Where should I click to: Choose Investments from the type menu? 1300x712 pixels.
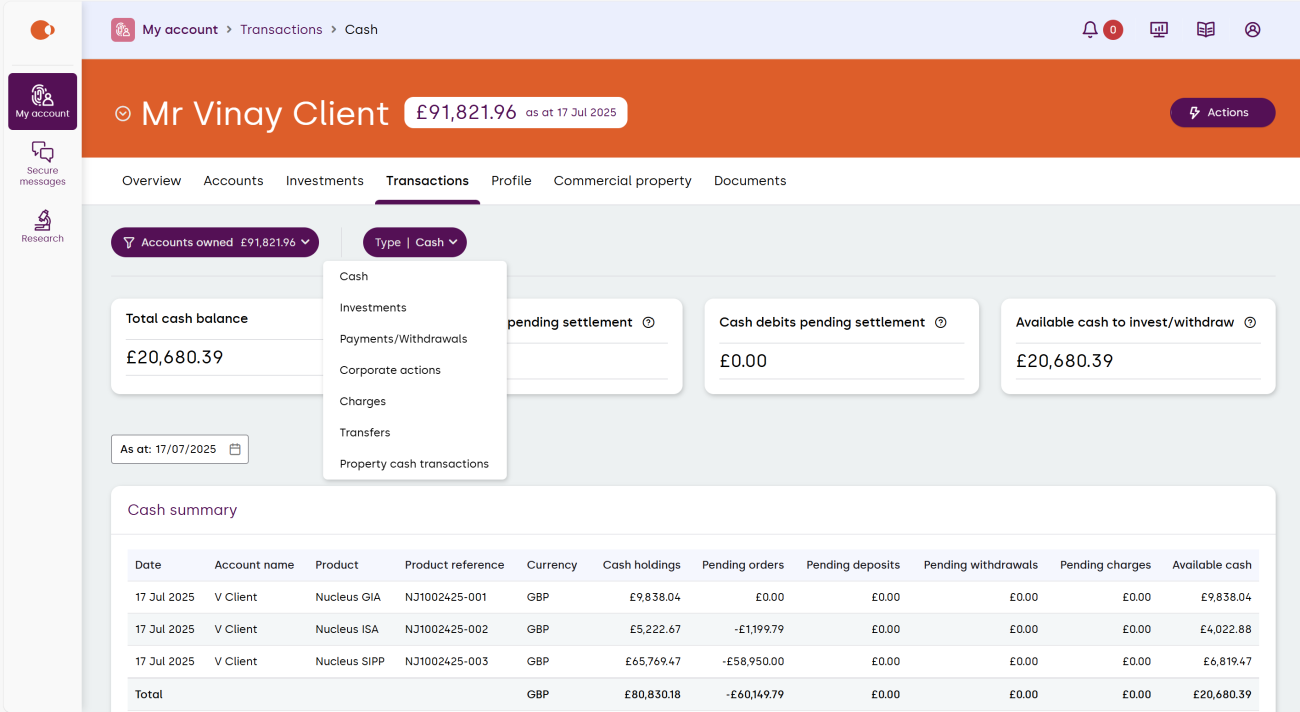tap(373, 308)
